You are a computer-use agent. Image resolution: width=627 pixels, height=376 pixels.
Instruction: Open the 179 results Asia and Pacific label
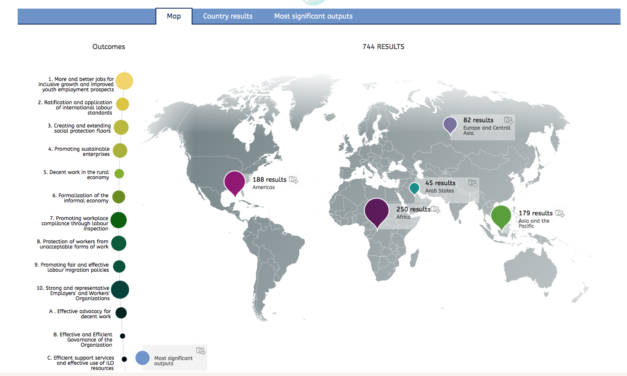coord(535,219)
